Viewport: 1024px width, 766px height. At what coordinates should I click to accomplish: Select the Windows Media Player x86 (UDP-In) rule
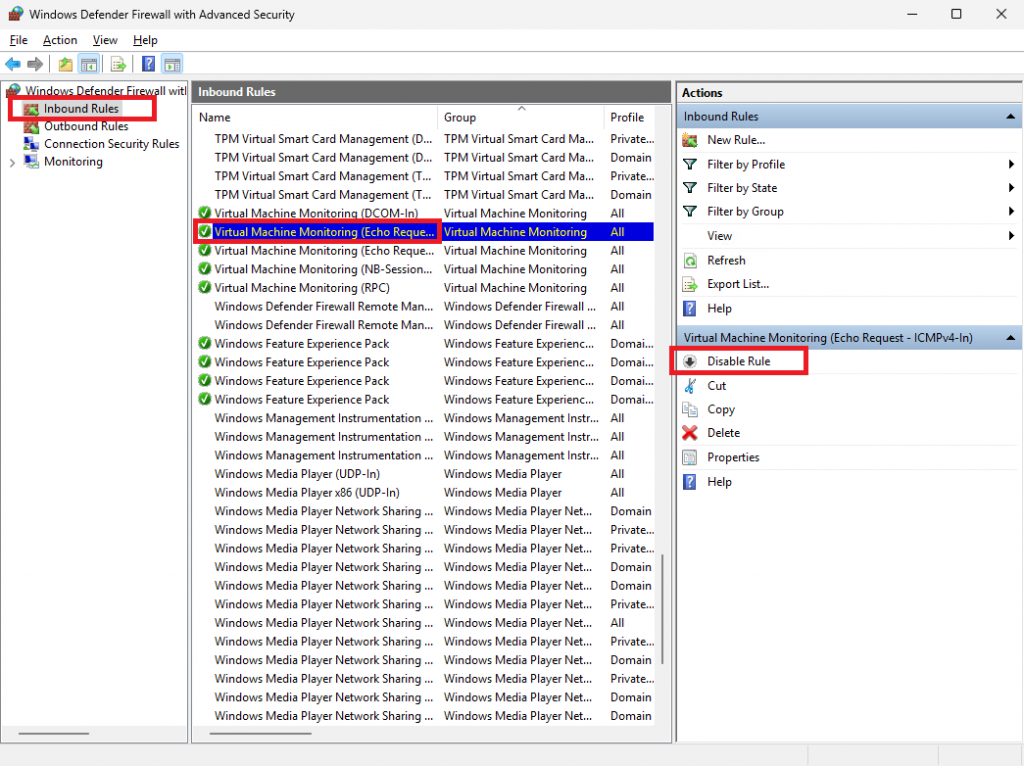tap(307, 492)
